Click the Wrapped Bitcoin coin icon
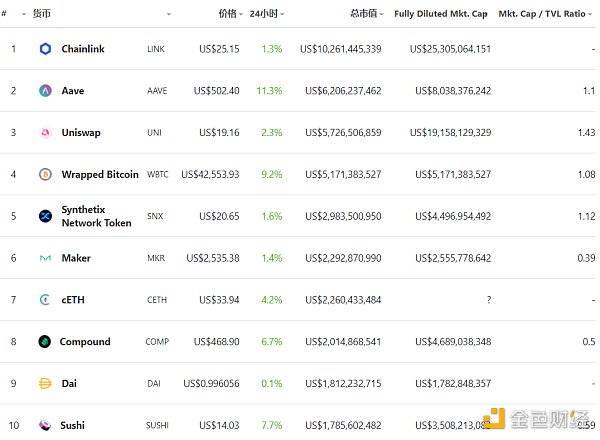Screen dimensions: 600x440 click(45, 175)
